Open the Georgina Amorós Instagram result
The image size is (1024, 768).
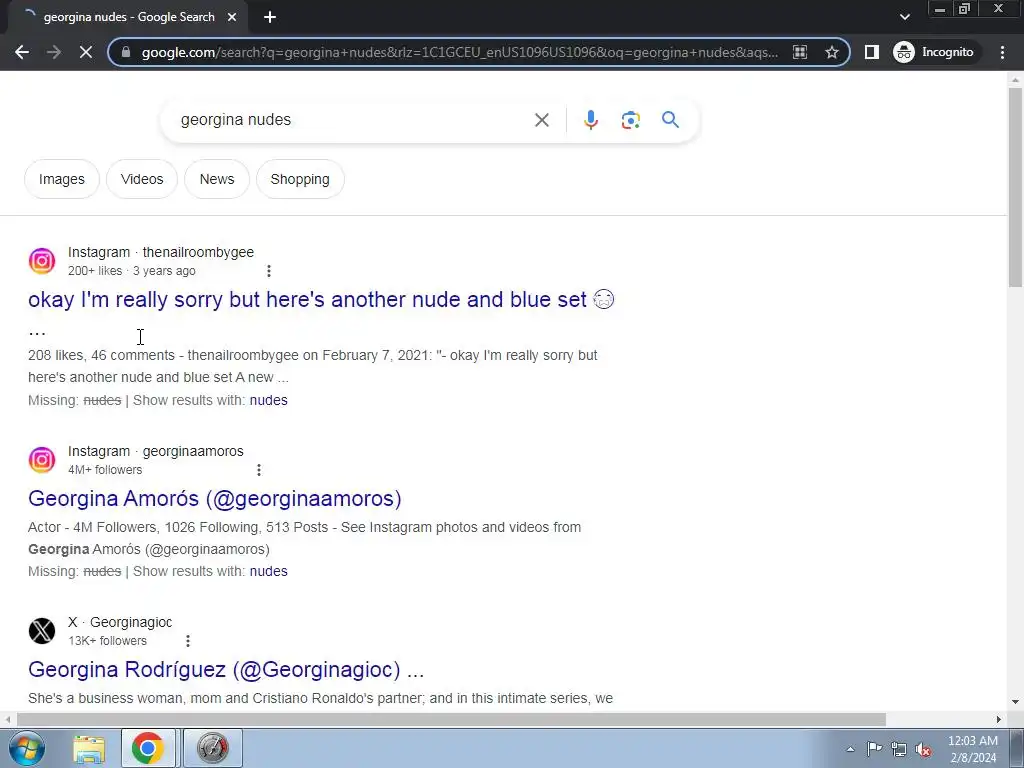pyautogui.click(x=214, y=498)
